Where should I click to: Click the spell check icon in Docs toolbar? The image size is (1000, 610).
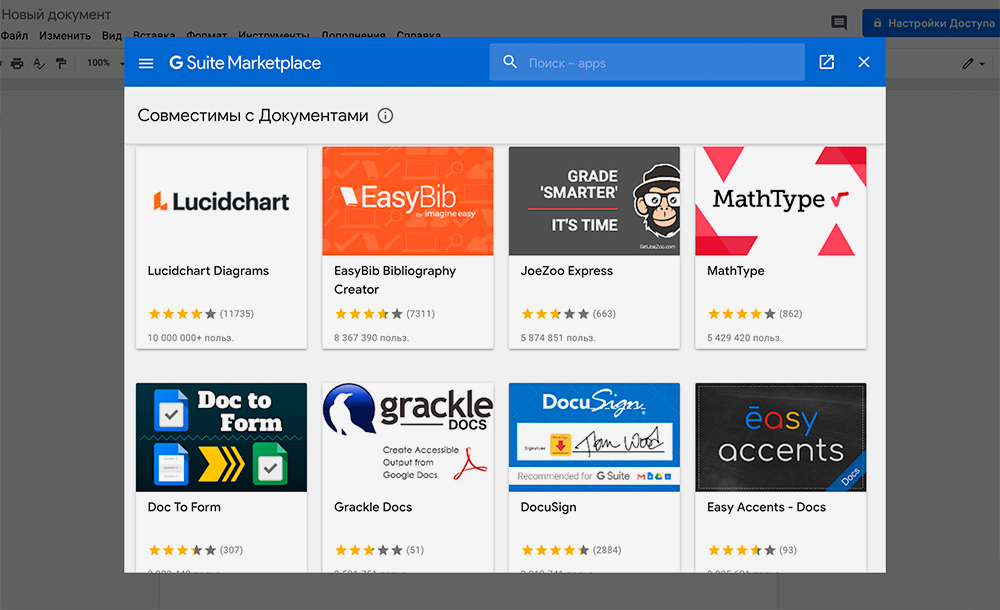39,63
